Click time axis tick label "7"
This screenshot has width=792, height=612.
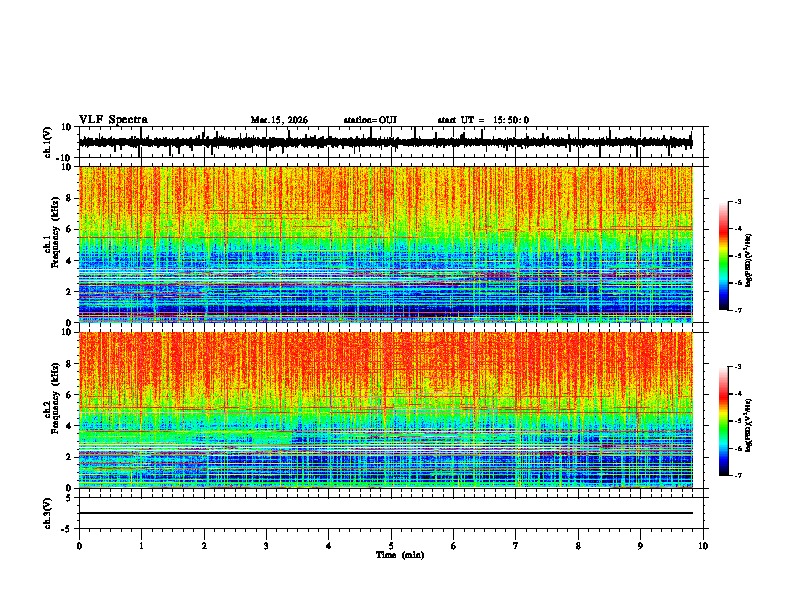516,546
